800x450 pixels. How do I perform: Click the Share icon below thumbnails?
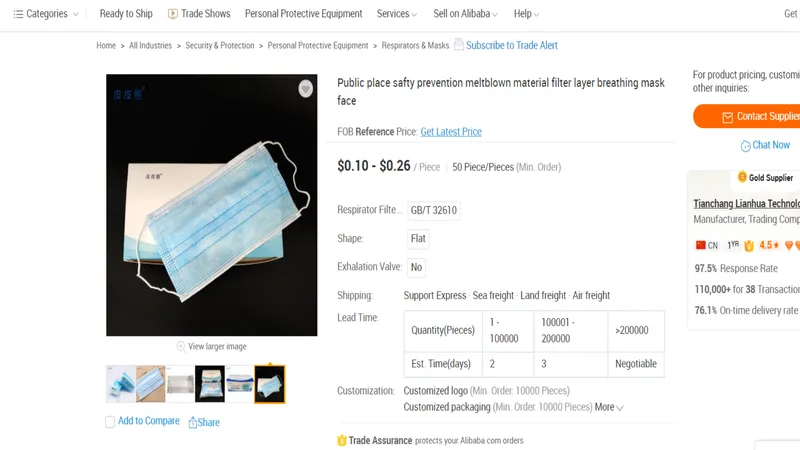(x=193, y=422)
